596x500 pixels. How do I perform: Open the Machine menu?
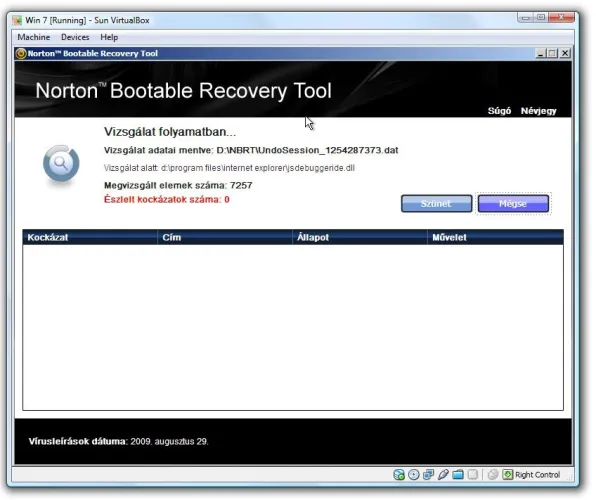tap(33, 37)
